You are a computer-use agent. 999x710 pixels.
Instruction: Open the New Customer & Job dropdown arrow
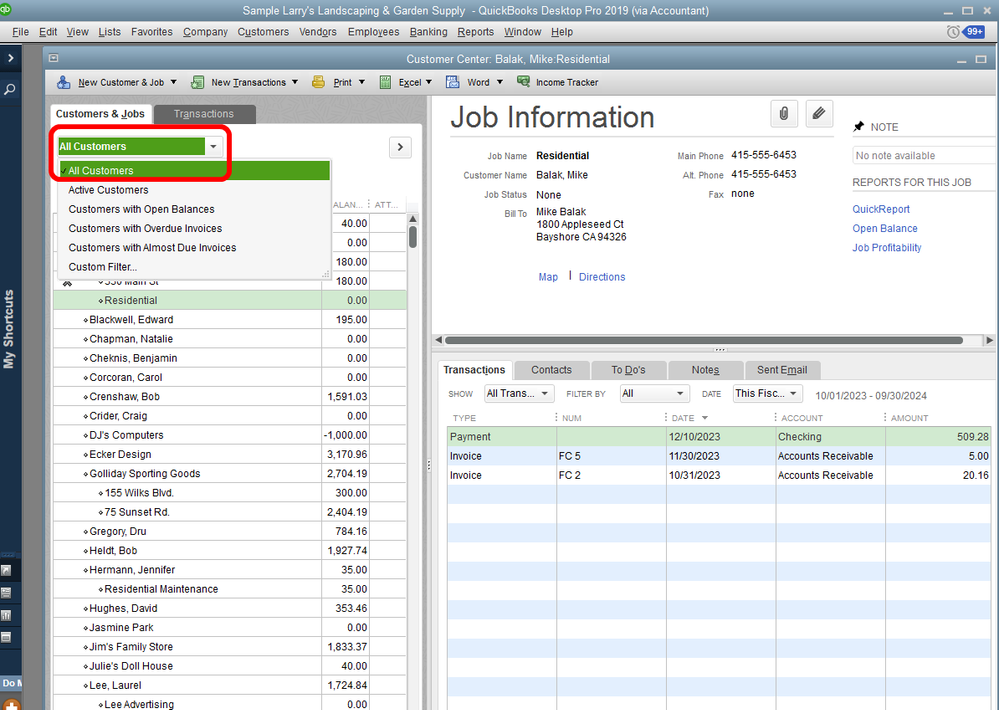[173, 82]
